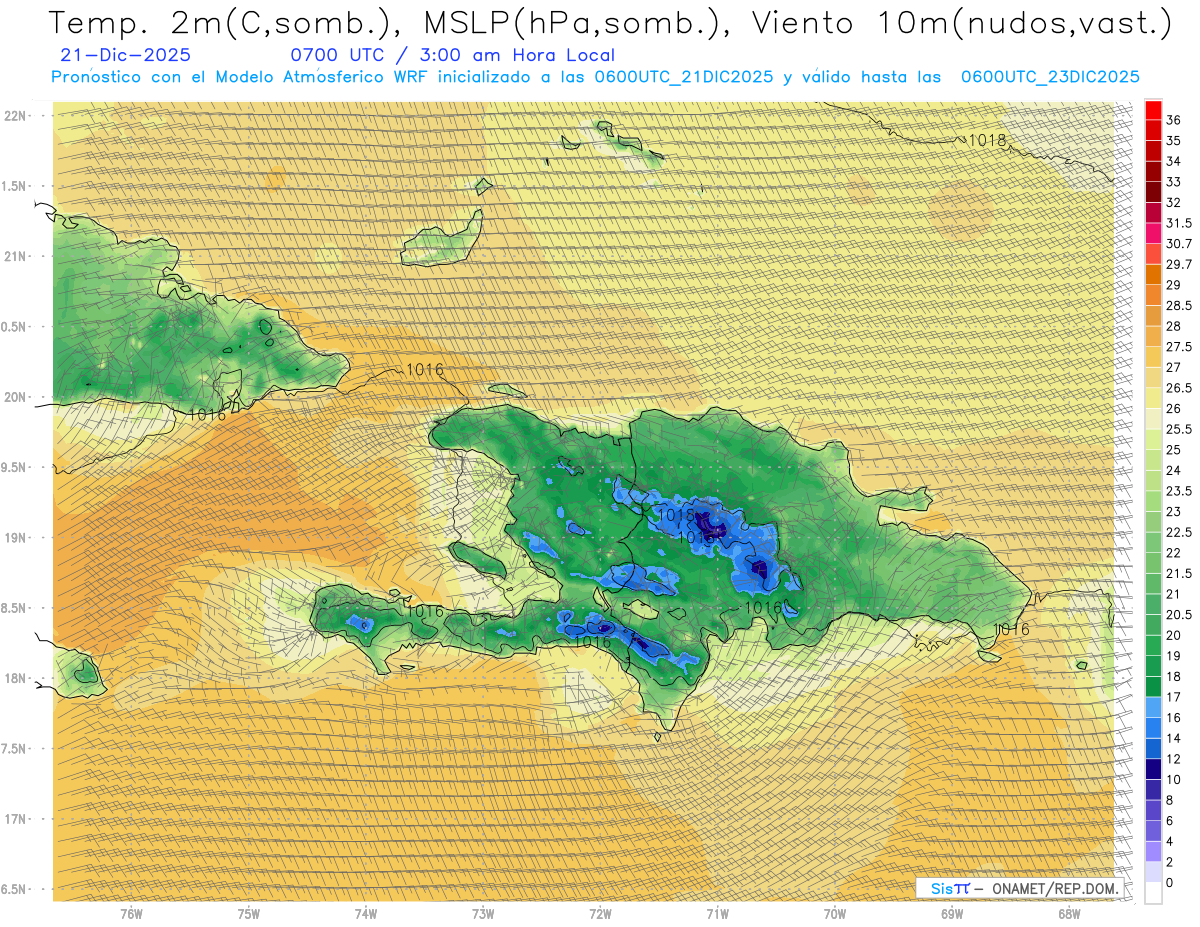Image resolution: width=1200 pixels, height=927 pixels.
Task: Click the 73W longitude label
Action: click(x=483, y=914)
